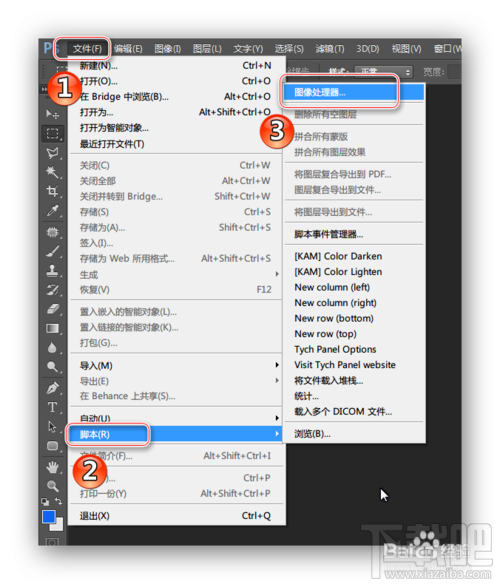Expand the 自动(U) submenu
This screenshot has width=500, height=584.
coord(176,418)
